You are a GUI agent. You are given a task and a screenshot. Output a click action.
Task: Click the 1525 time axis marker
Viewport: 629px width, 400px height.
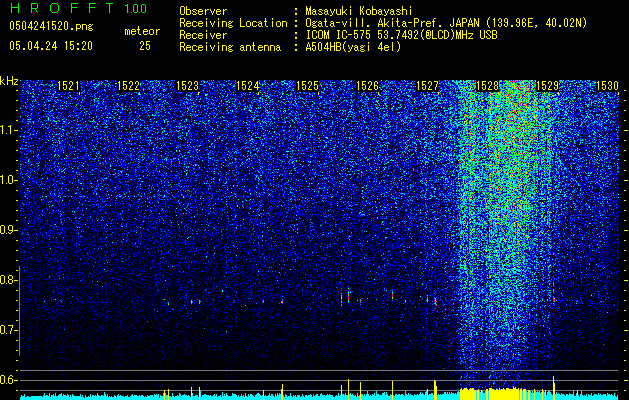click(307, 86)
